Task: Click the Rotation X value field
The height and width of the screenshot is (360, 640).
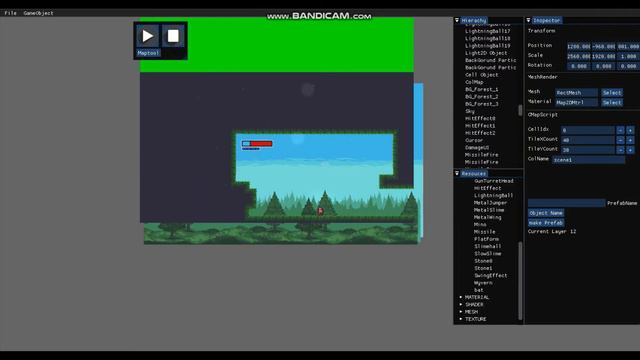Action: (578, 66)
